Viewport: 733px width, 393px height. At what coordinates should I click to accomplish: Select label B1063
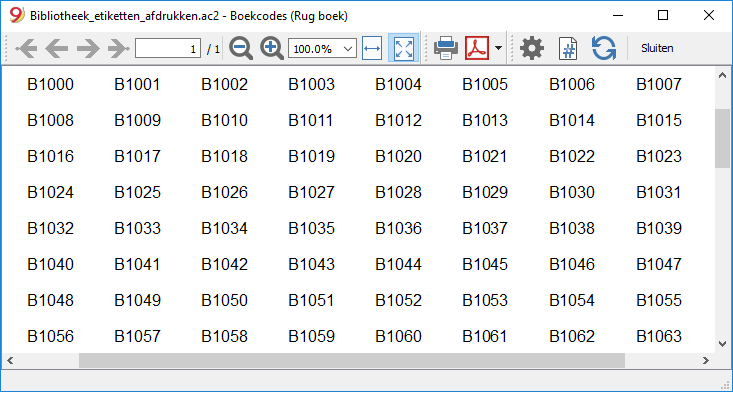coord(659,336)
